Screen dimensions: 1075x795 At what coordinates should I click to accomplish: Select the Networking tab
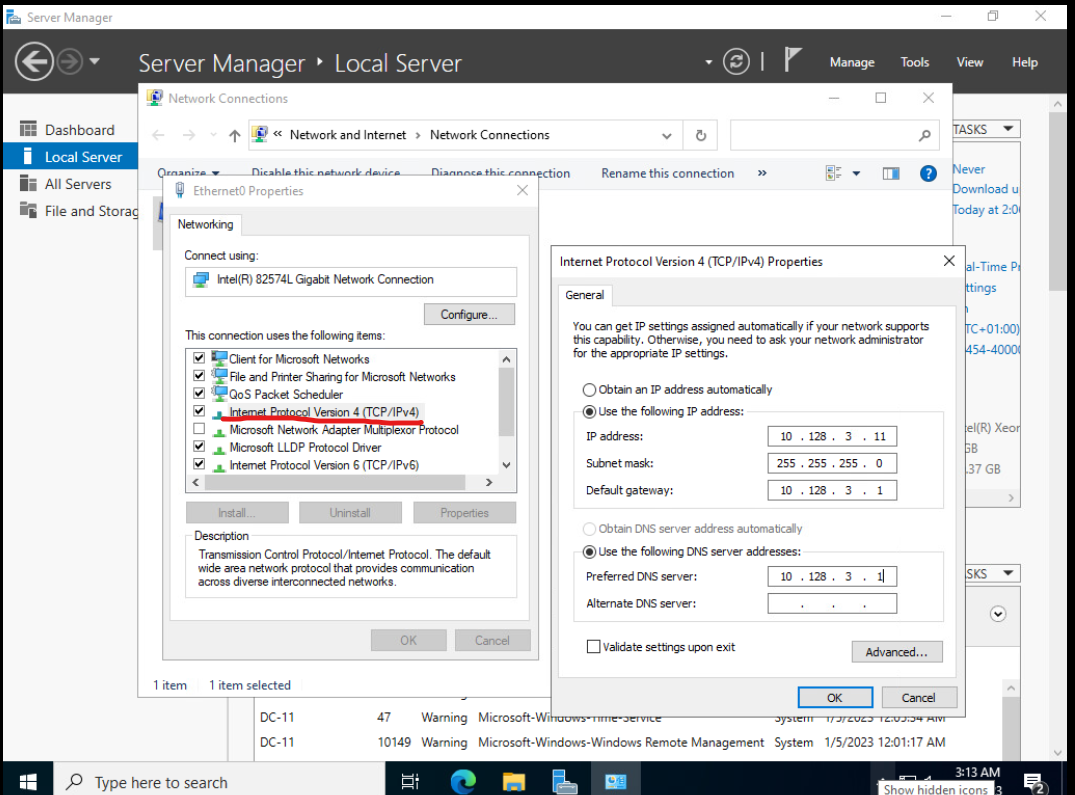point(206,224)
